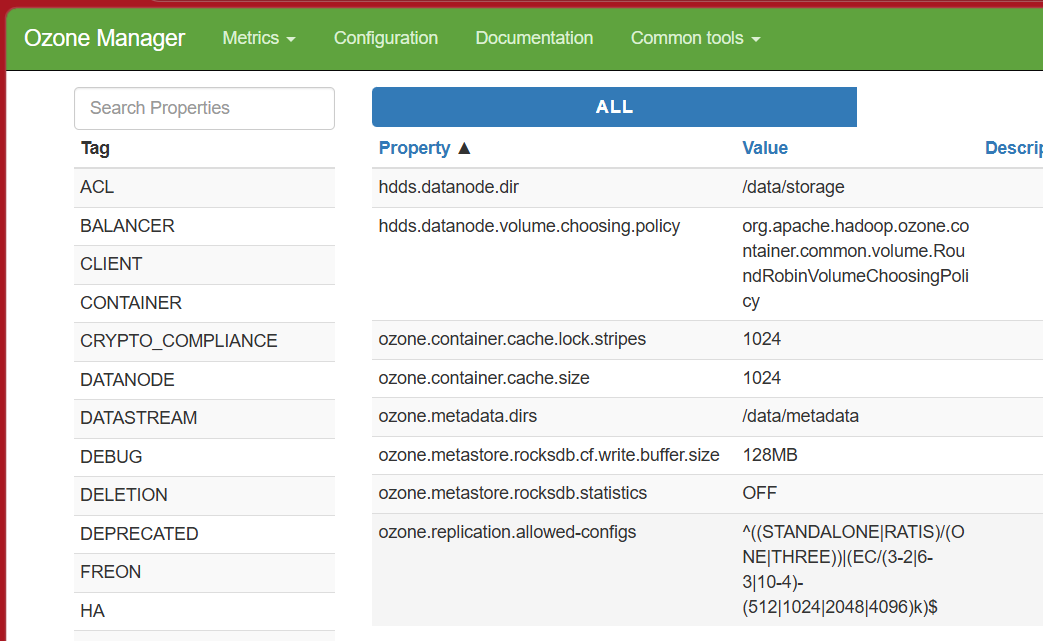This screenshot has width=1043, height=641.
Task: Filter by the BALANCER tag
Action: click(204, 226)
